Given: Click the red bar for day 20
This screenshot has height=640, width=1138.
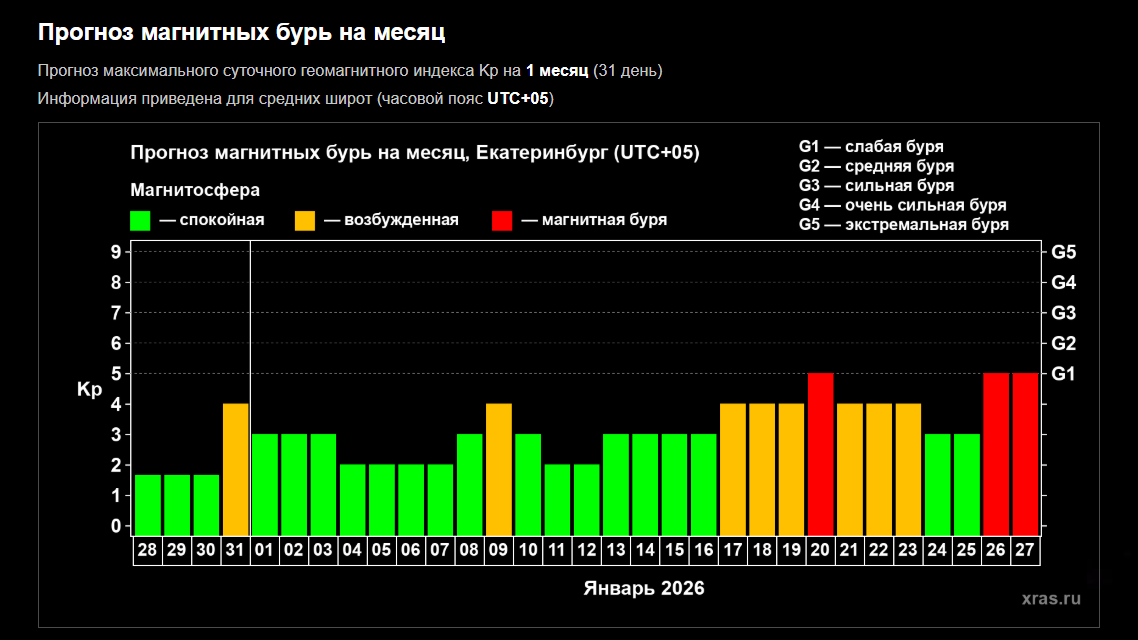Looking at the screenshot, I should tap(820, 454).
